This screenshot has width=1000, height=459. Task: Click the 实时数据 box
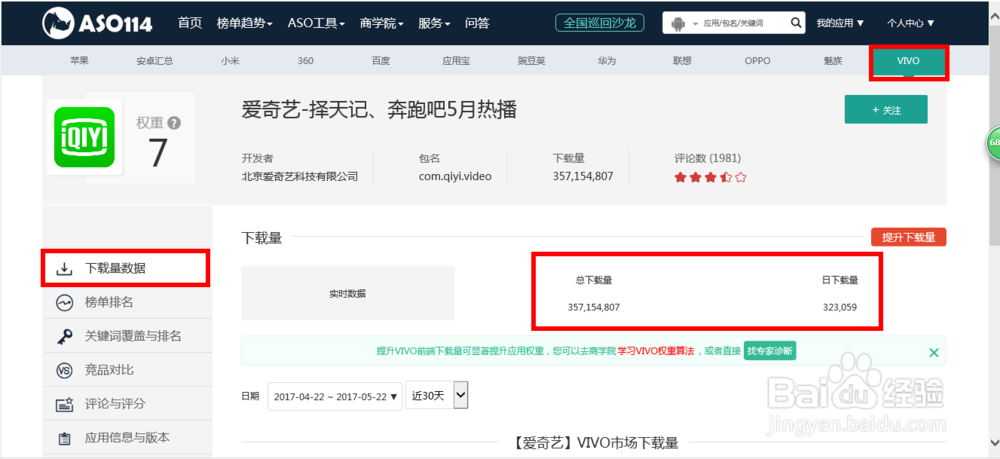pos(348,293)
